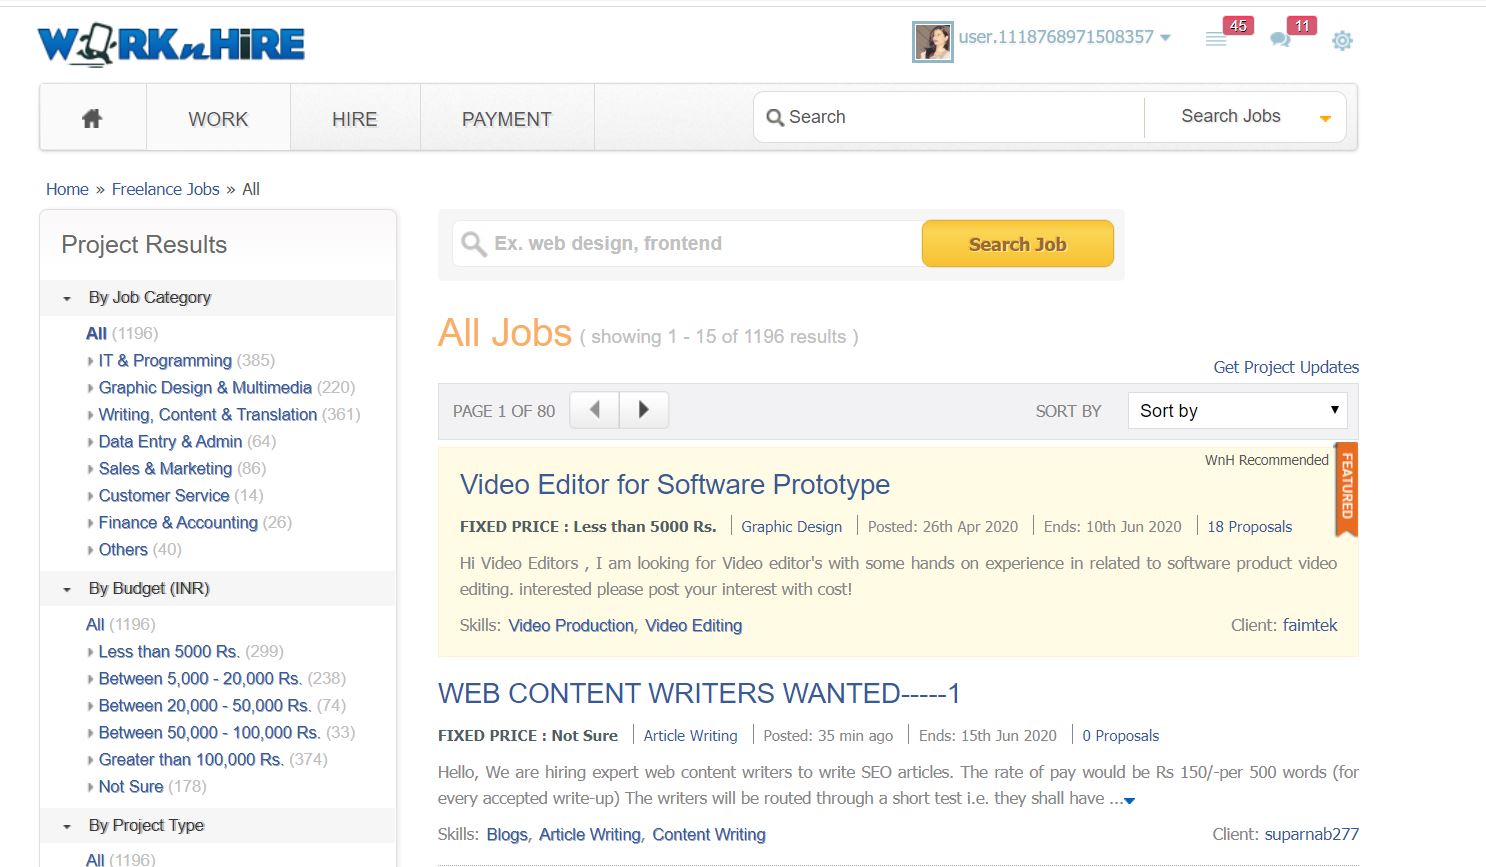
Task: Click the Featured ribbon on job card
Action: click(1347, 489)
